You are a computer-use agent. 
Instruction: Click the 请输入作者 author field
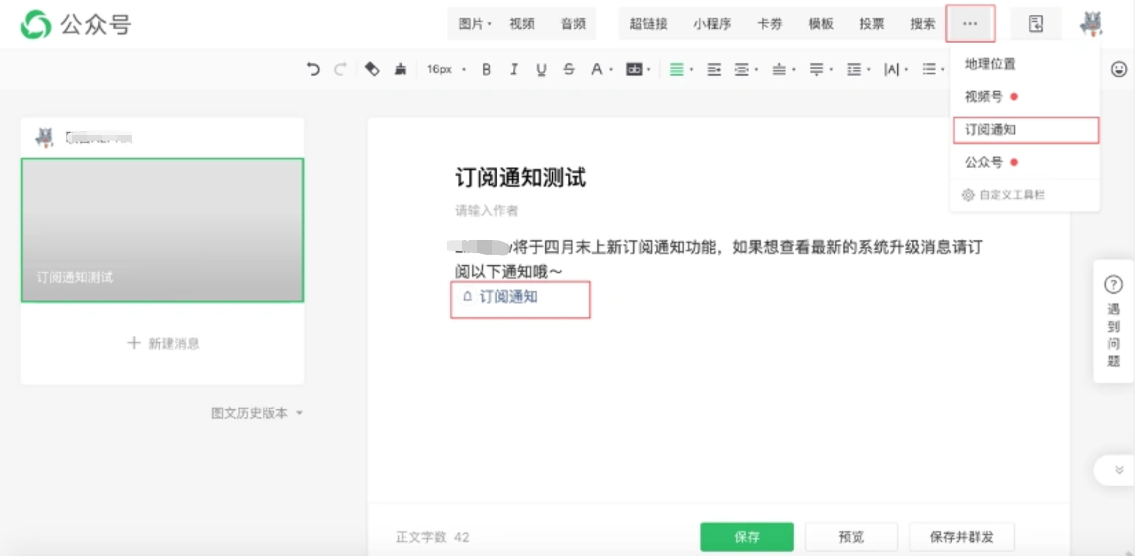(486, 211)
